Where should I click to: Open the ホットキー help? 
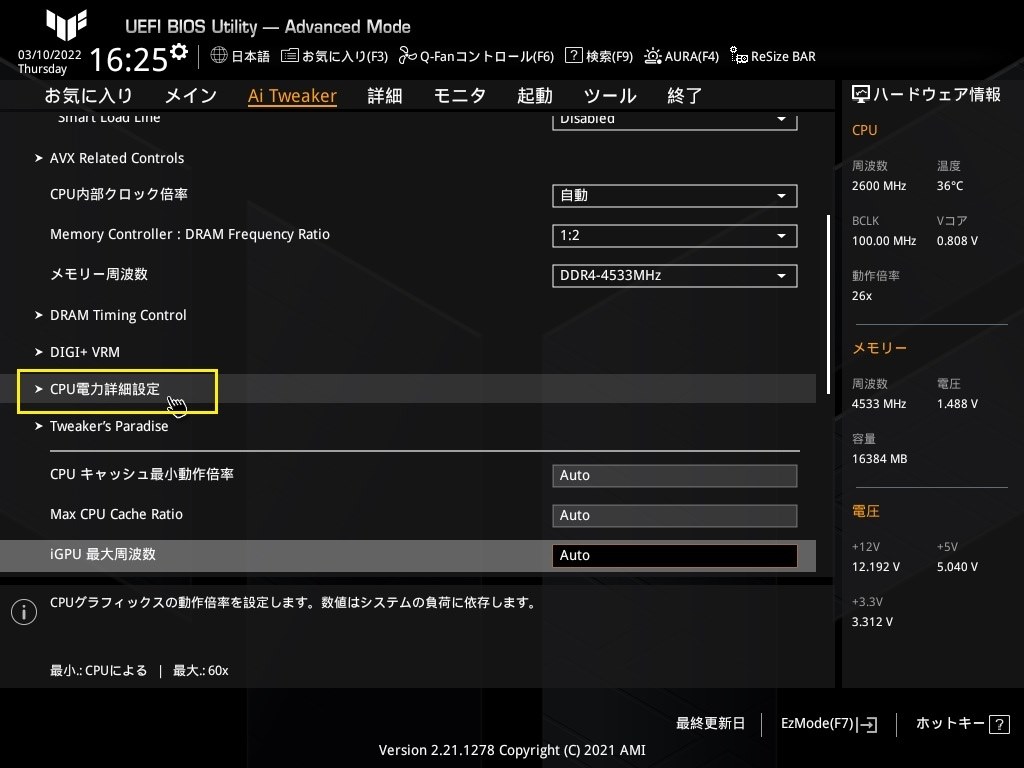[963, 724]
